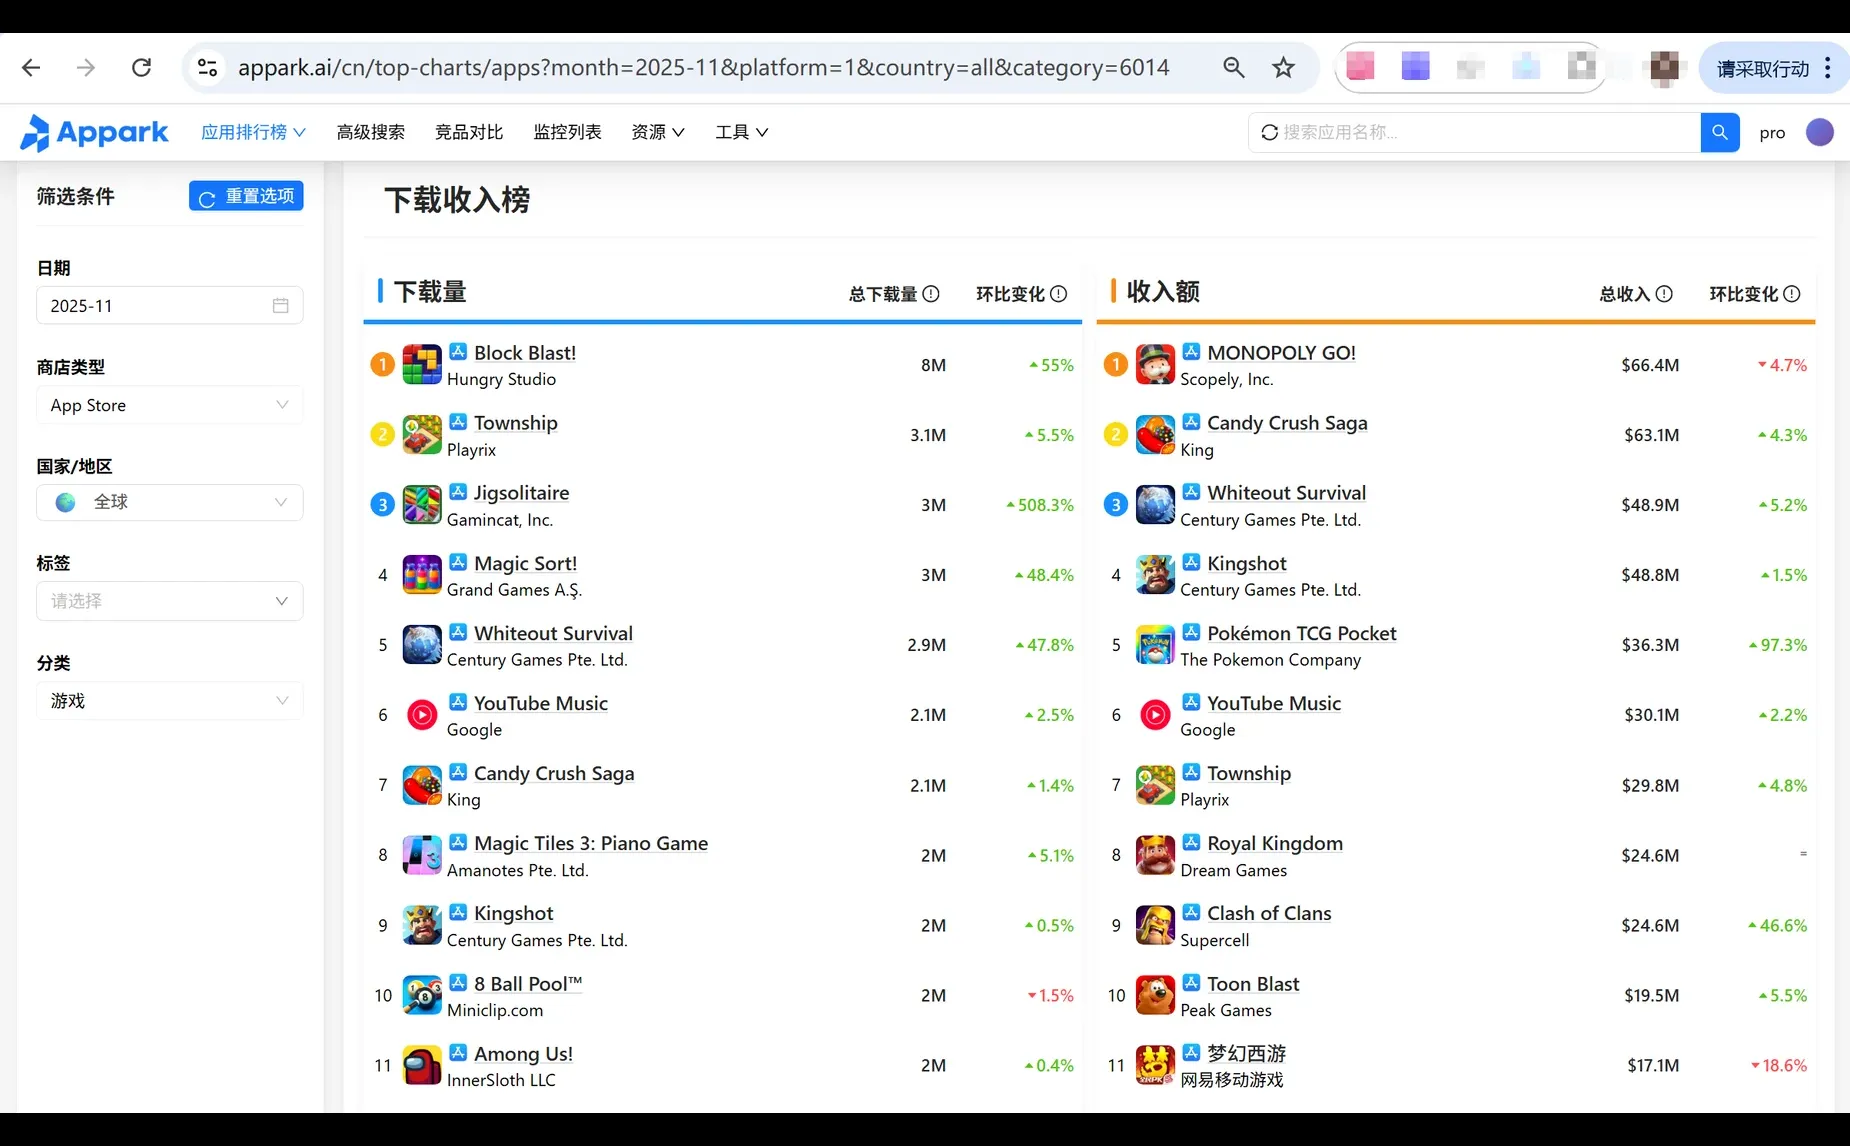The image size is (1850, 1146).
Task: Click the Jigsolitaire app icon
Action: [x=422, y=505]
